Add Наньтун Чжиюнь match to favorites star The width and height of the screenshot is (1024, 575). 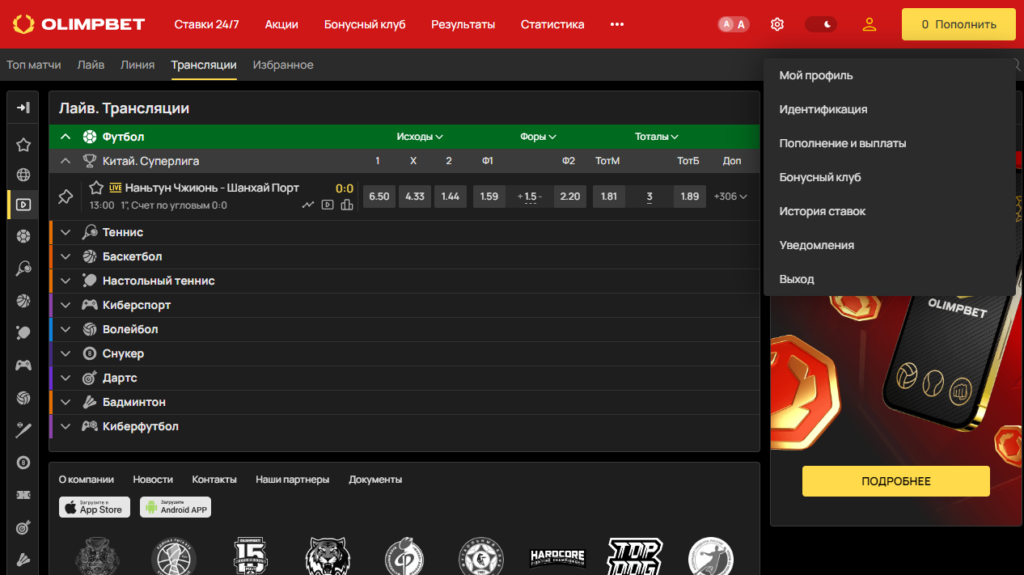[96, 188]
